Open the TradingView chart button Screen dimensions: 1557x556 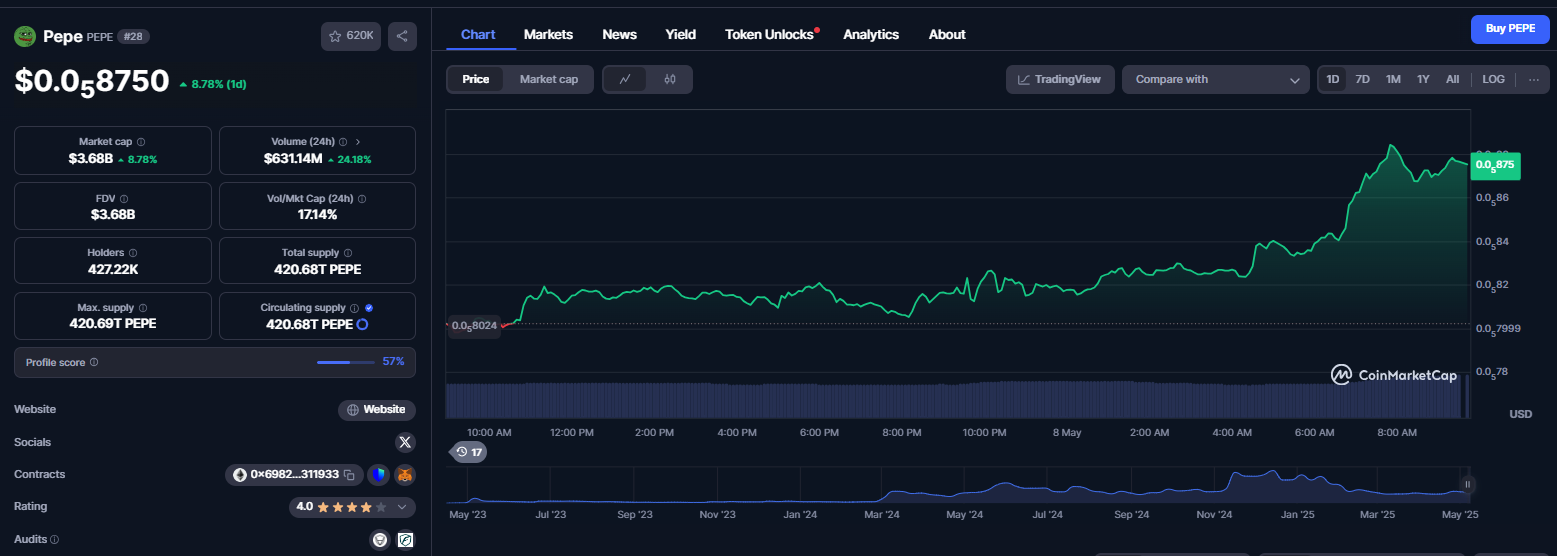1060,79
